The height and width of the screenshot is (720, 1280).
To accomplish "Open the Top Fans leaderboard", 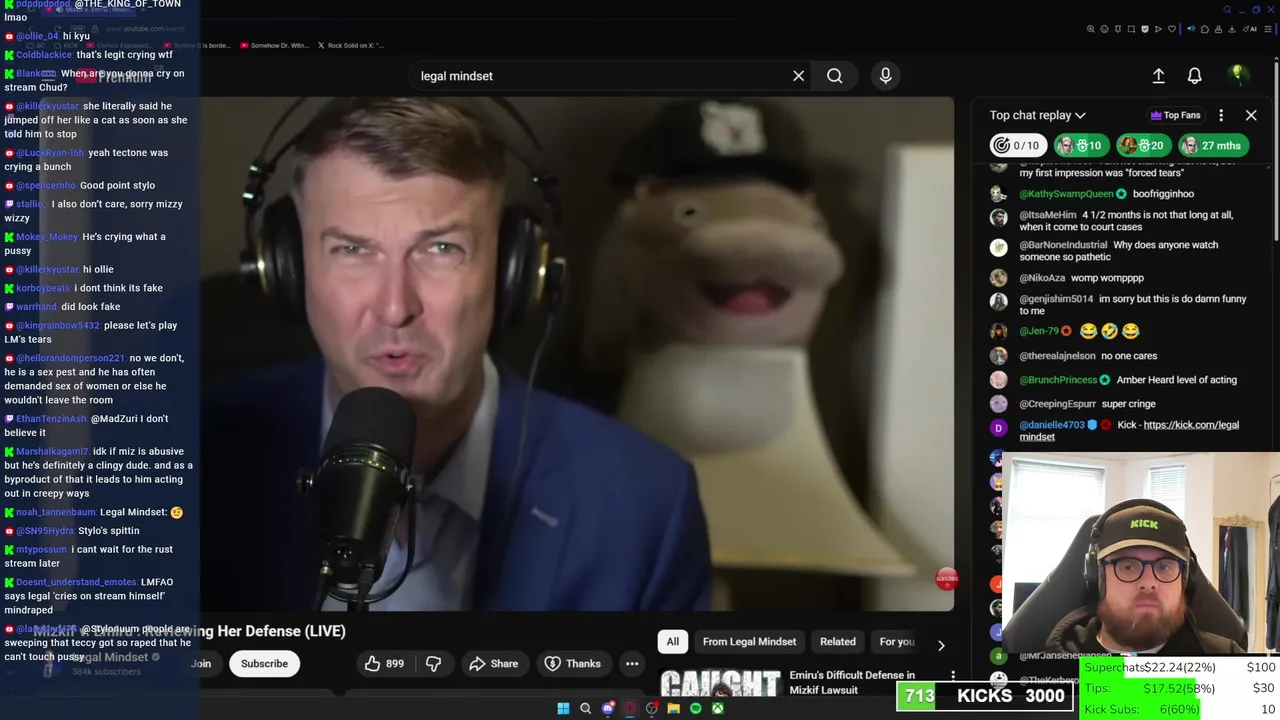I will point(1175,115).
